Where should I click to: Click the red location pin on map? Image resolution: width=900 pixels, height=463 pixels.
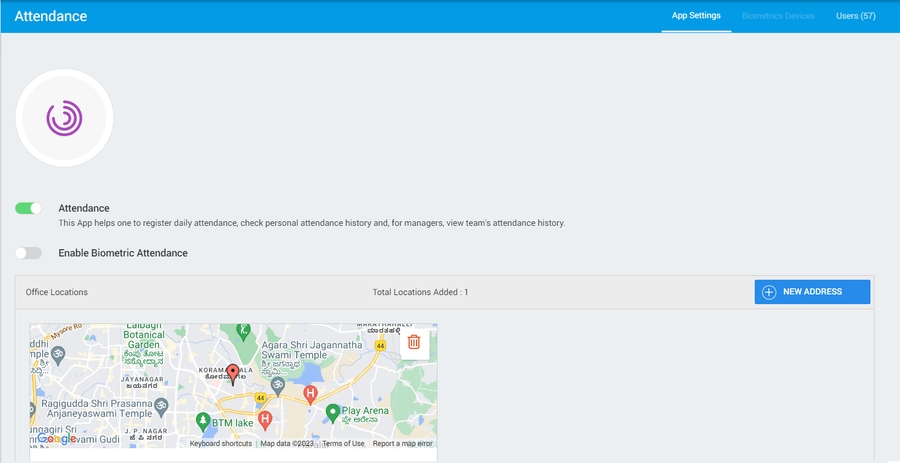click(x=233, y=374)
